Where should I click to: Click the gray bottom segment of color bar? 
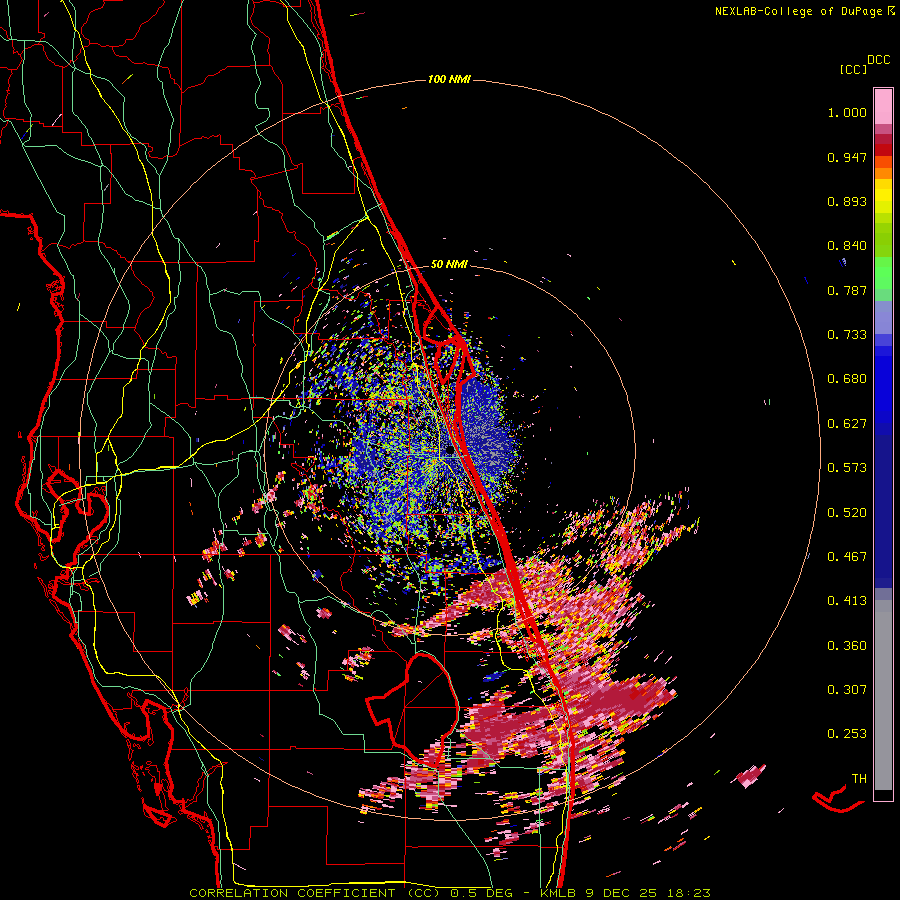point(883,695)
